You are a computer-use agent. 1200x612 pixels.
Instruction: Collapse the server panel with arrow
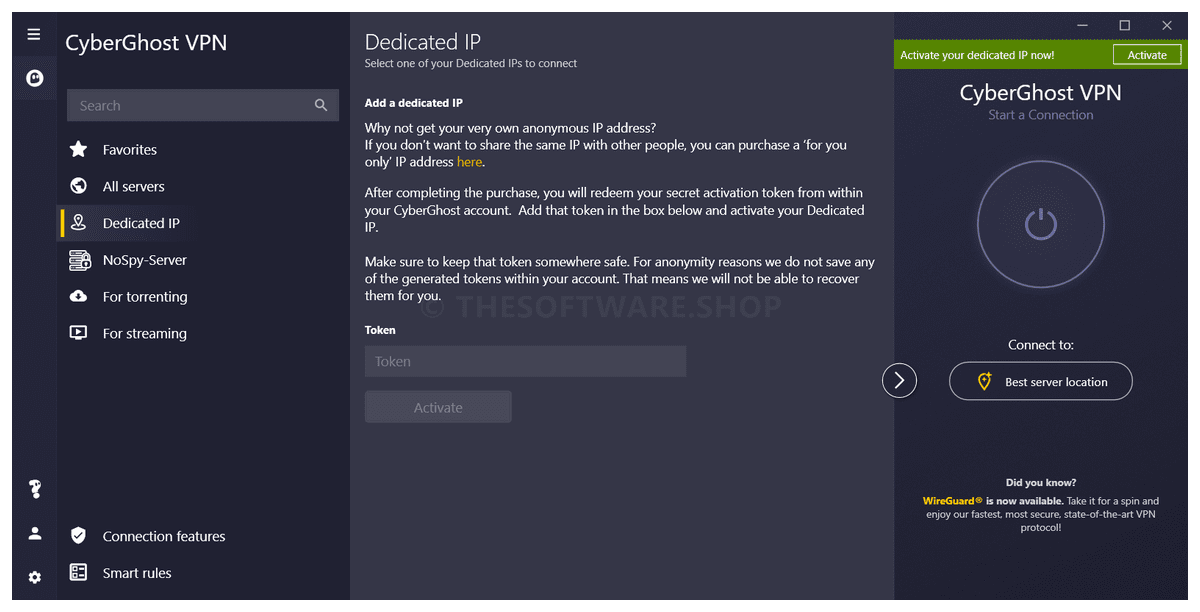(x=899, y=380)
